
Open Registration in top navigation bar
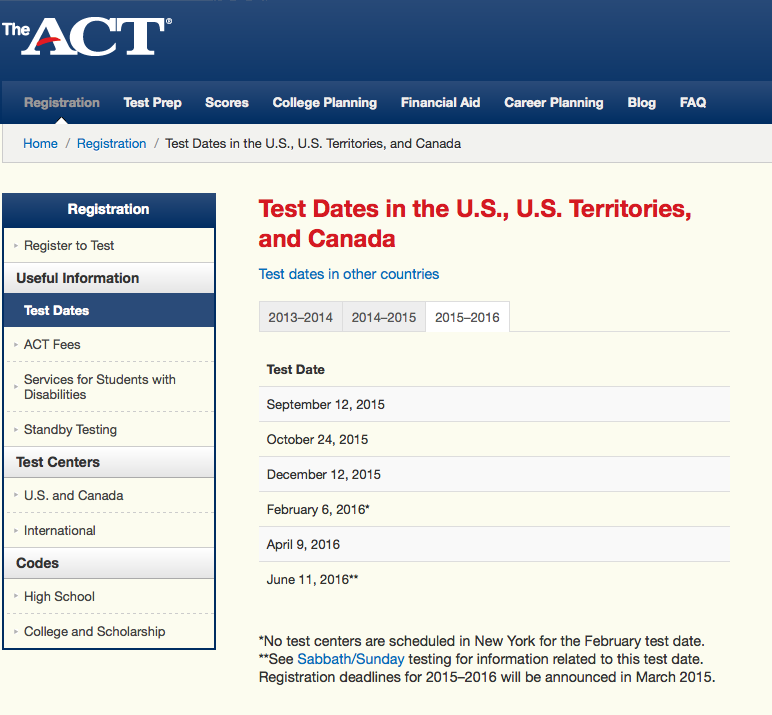click(x=62, y=102)
